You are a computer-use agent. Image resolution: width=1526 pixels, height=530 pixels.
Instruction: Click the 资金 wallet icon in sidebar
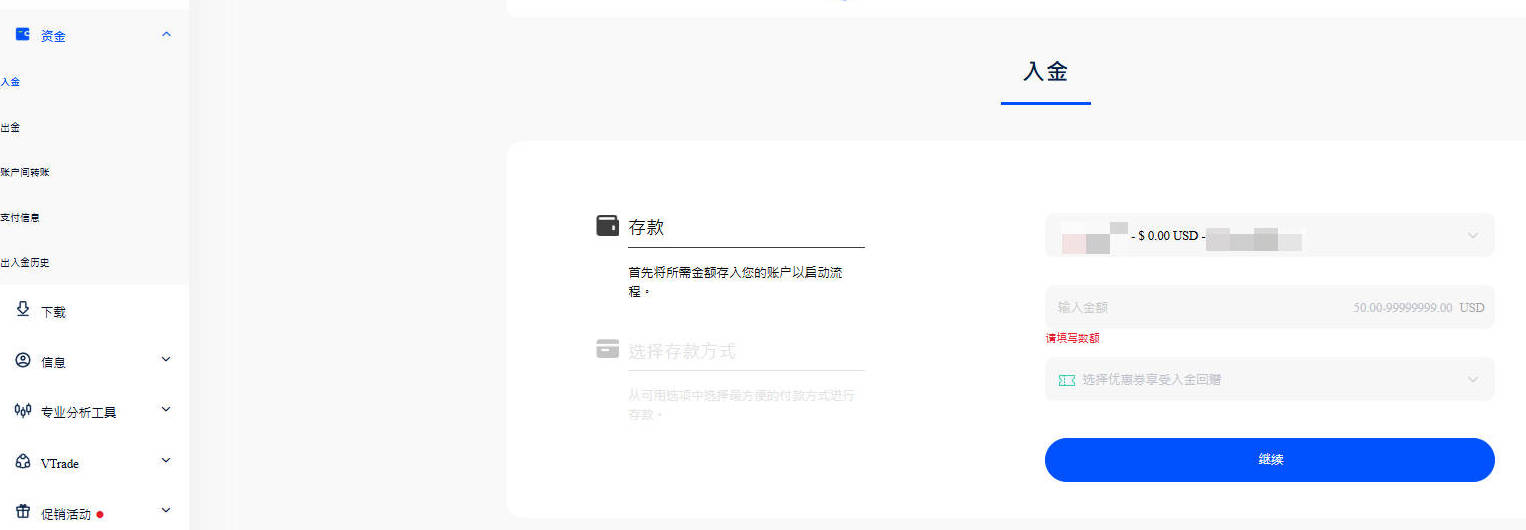[23, 35]
